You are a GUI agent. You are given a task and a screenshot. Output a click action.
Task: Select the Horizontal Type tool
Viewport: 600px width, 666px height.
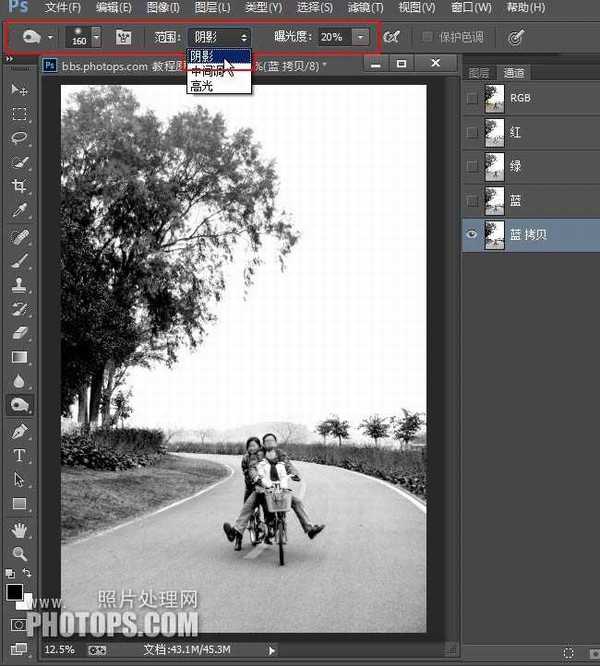(18, 455)
